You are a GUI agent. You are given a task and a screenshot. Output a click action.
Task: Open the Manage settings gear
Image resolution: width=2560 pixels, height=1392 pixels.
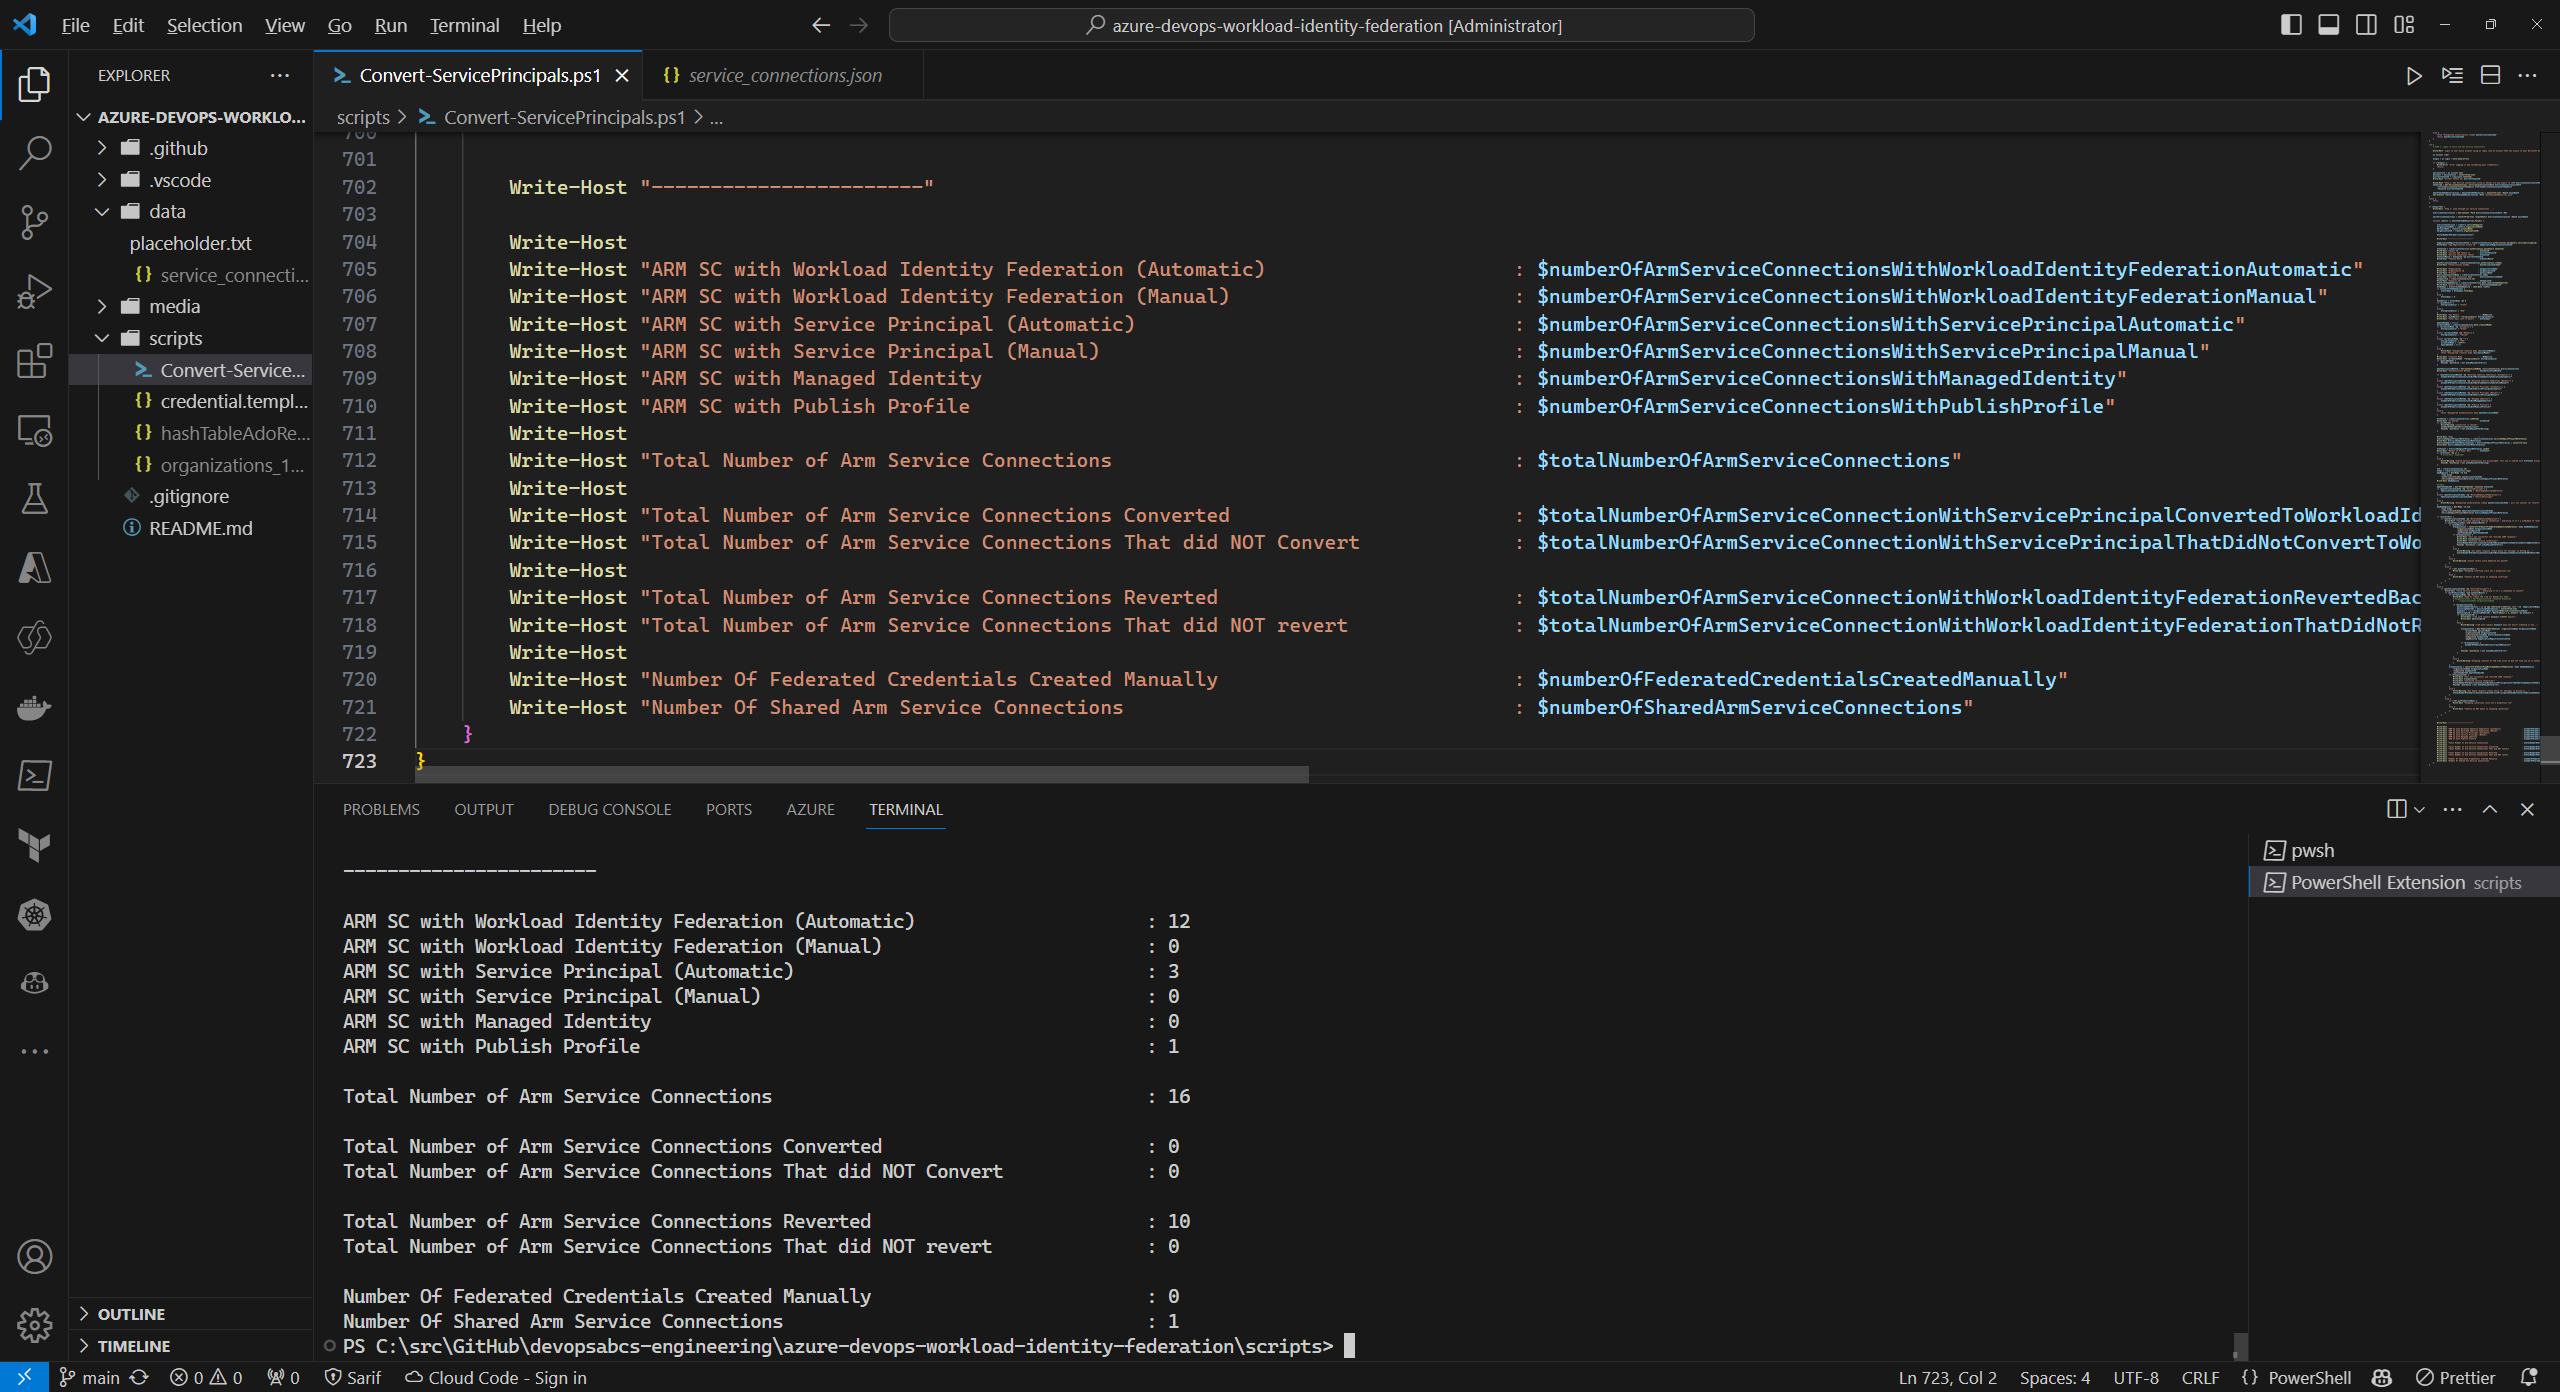pos(35,1325)
